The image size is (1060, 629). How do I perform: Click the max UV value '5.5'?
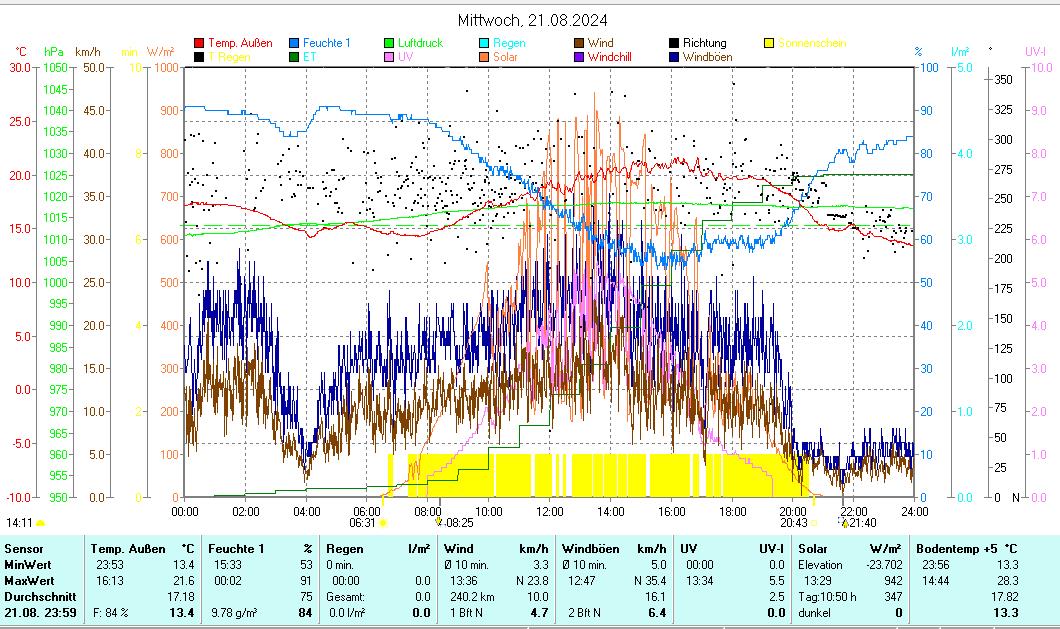[776, 581]
